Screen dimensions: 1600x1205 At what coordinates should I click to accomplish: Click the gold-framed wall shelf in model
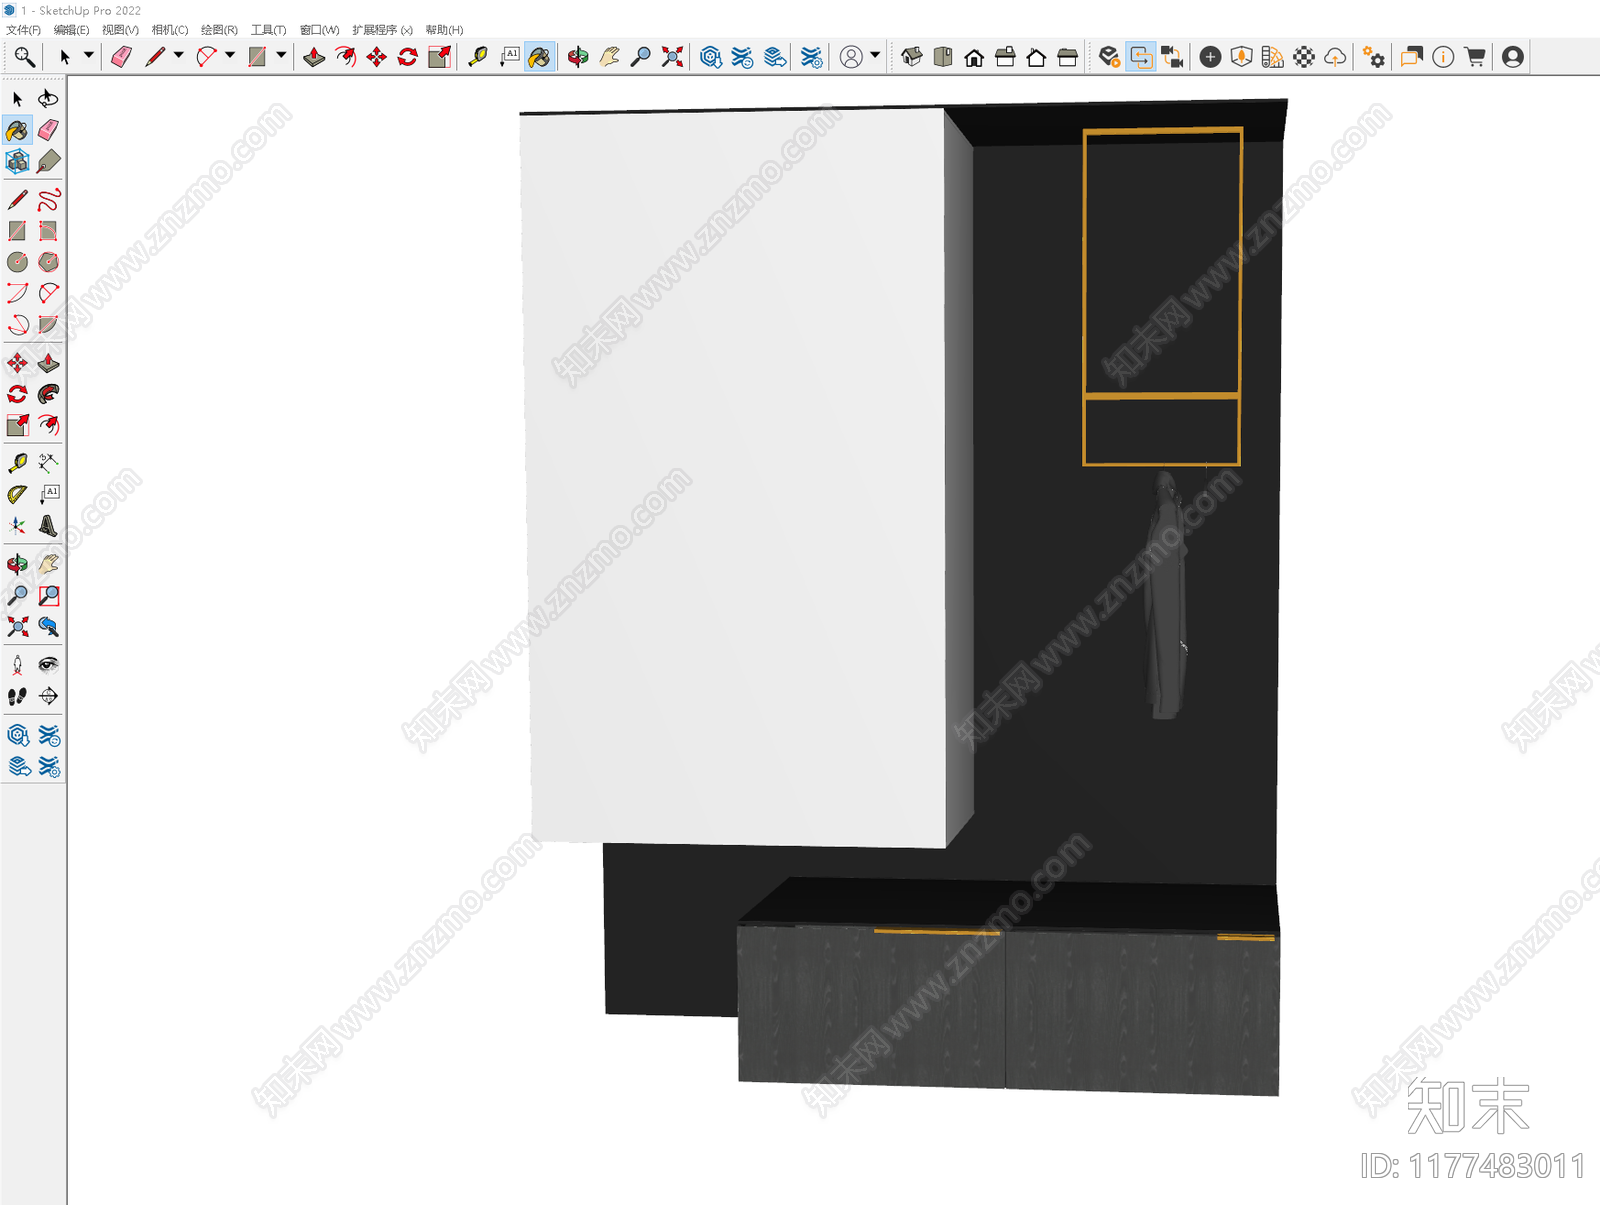1162,296
